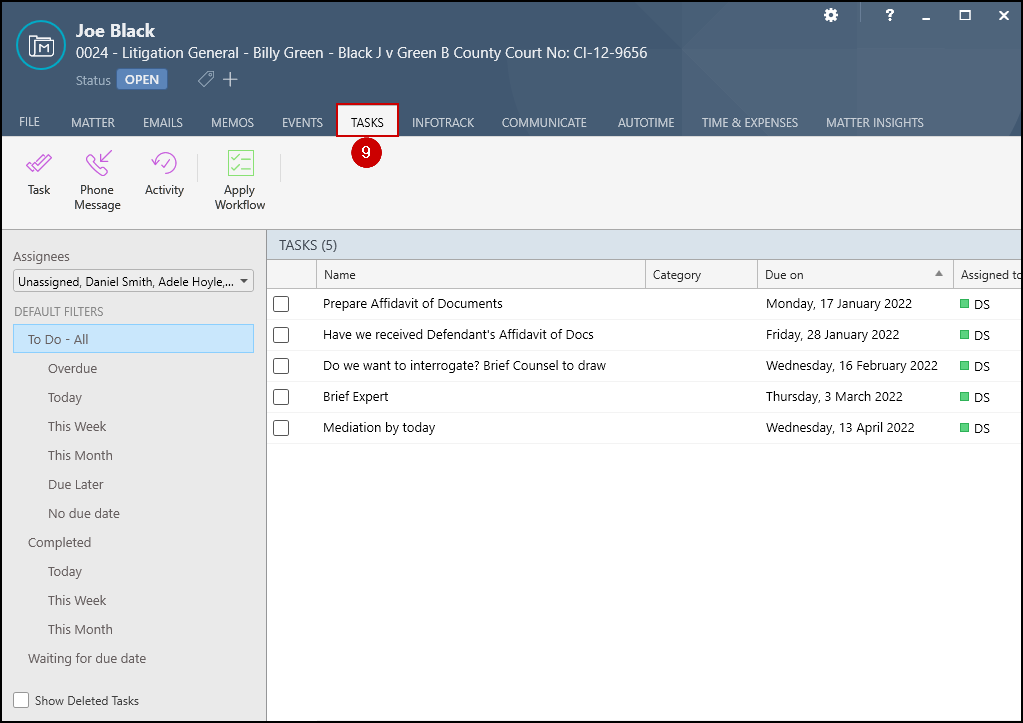Create a new Phone Message
The height and width of the screenshot is (723, 1023).
coord(97,179)
